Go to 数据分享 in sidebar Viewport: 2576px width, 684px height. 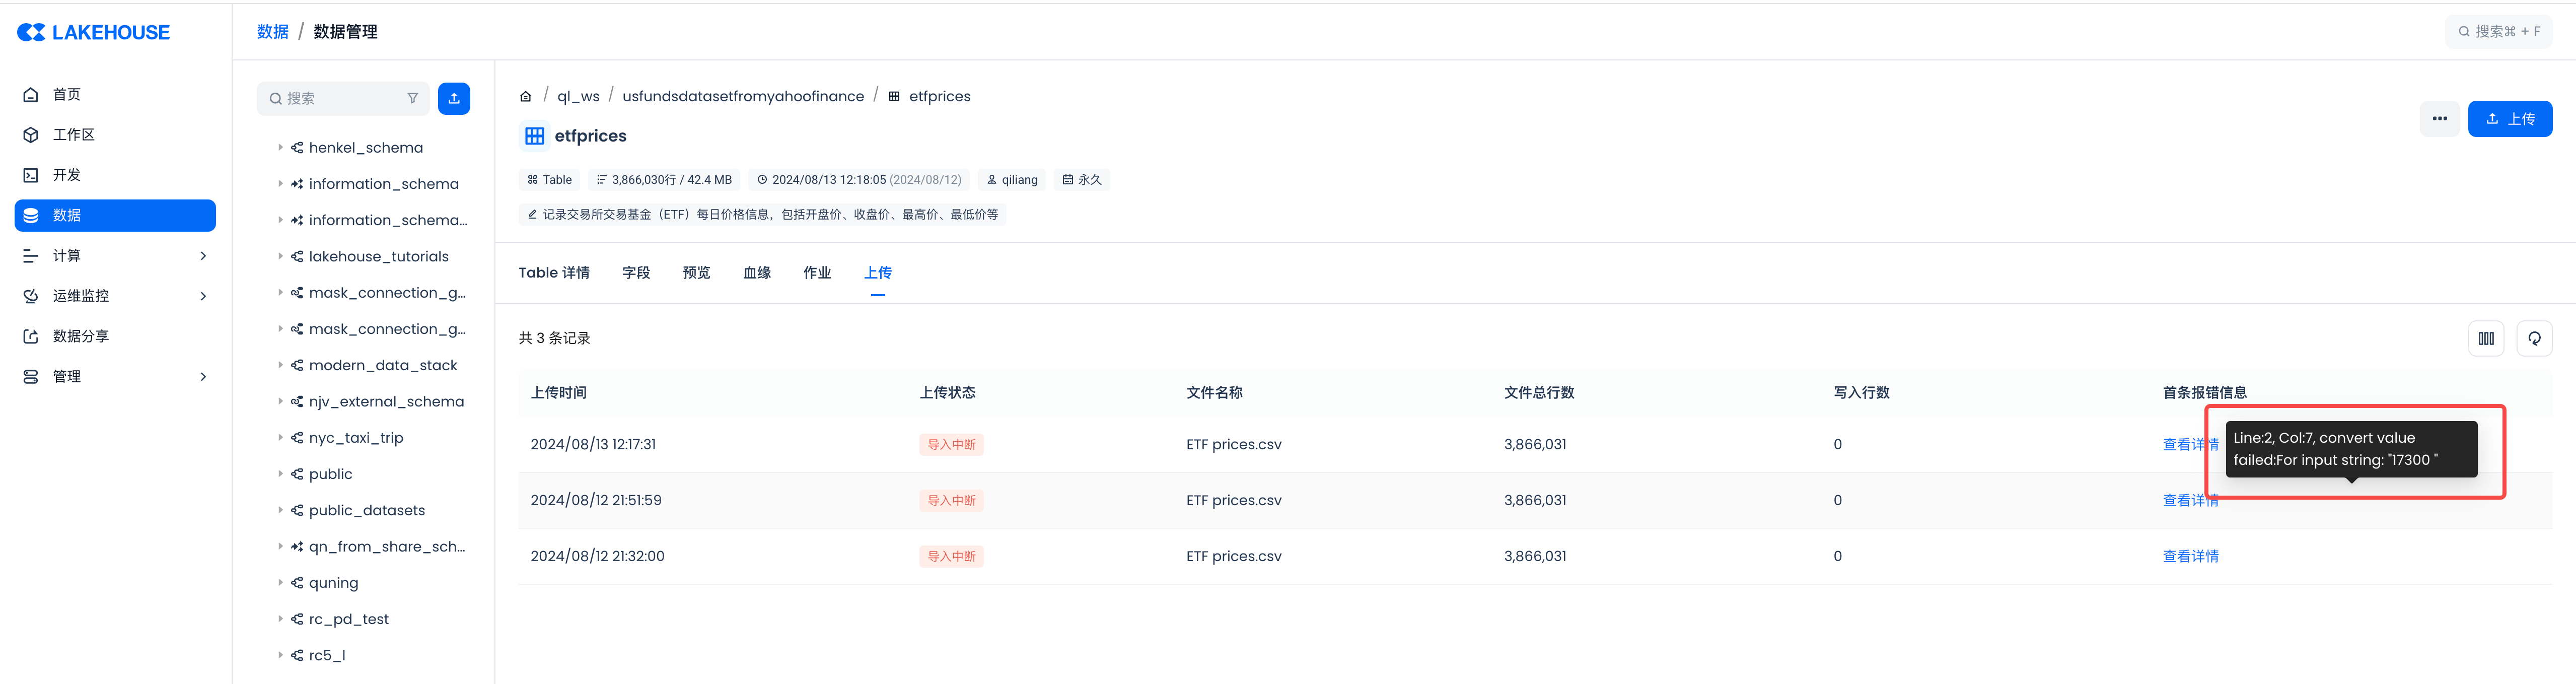80,336
